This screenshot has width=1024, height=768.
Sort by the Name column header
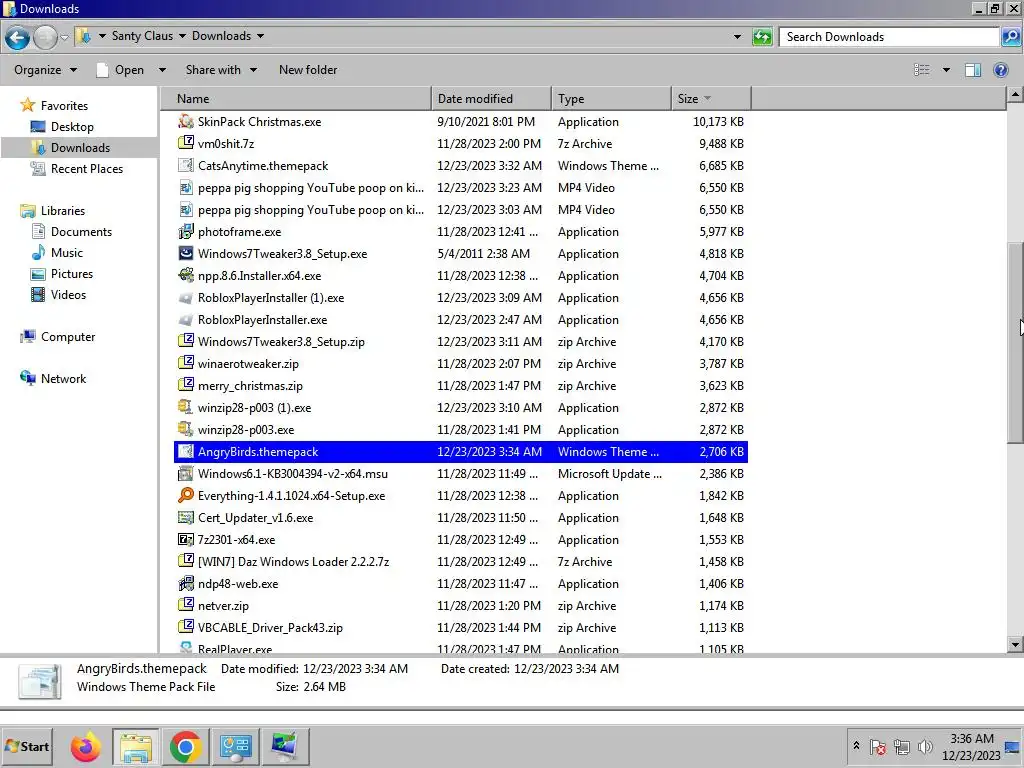(x=296, y=99)
